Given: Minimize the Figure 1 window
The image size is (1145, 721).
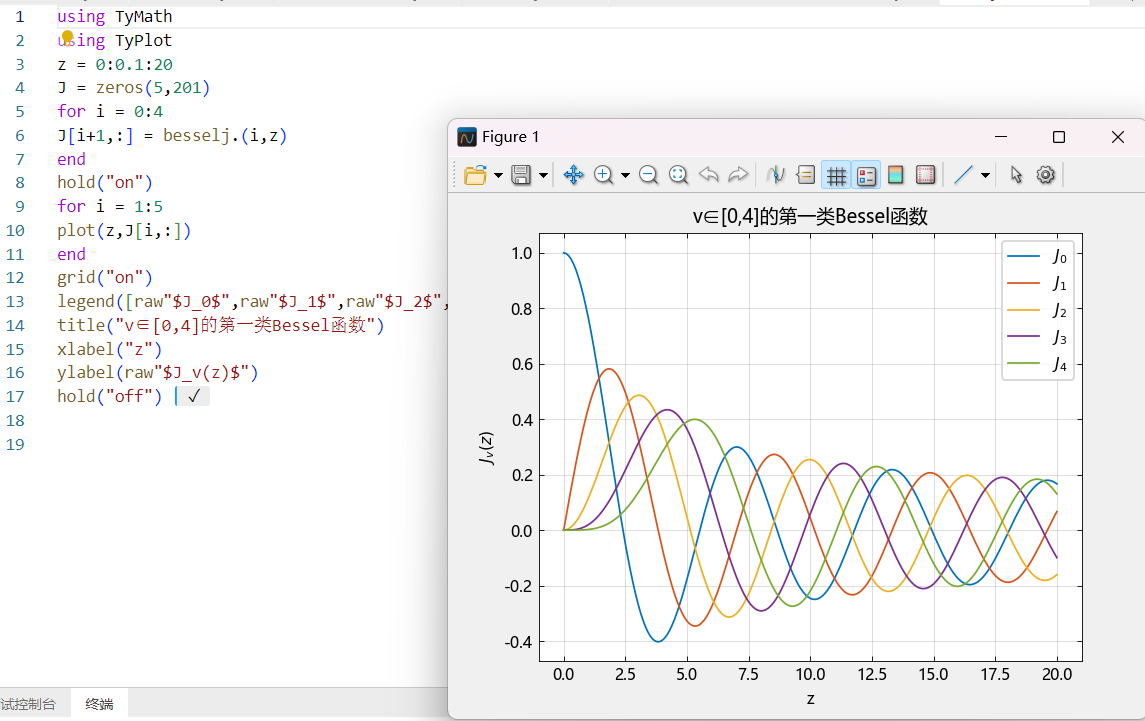Looking at the screenshot, I should pos(1001,137).
